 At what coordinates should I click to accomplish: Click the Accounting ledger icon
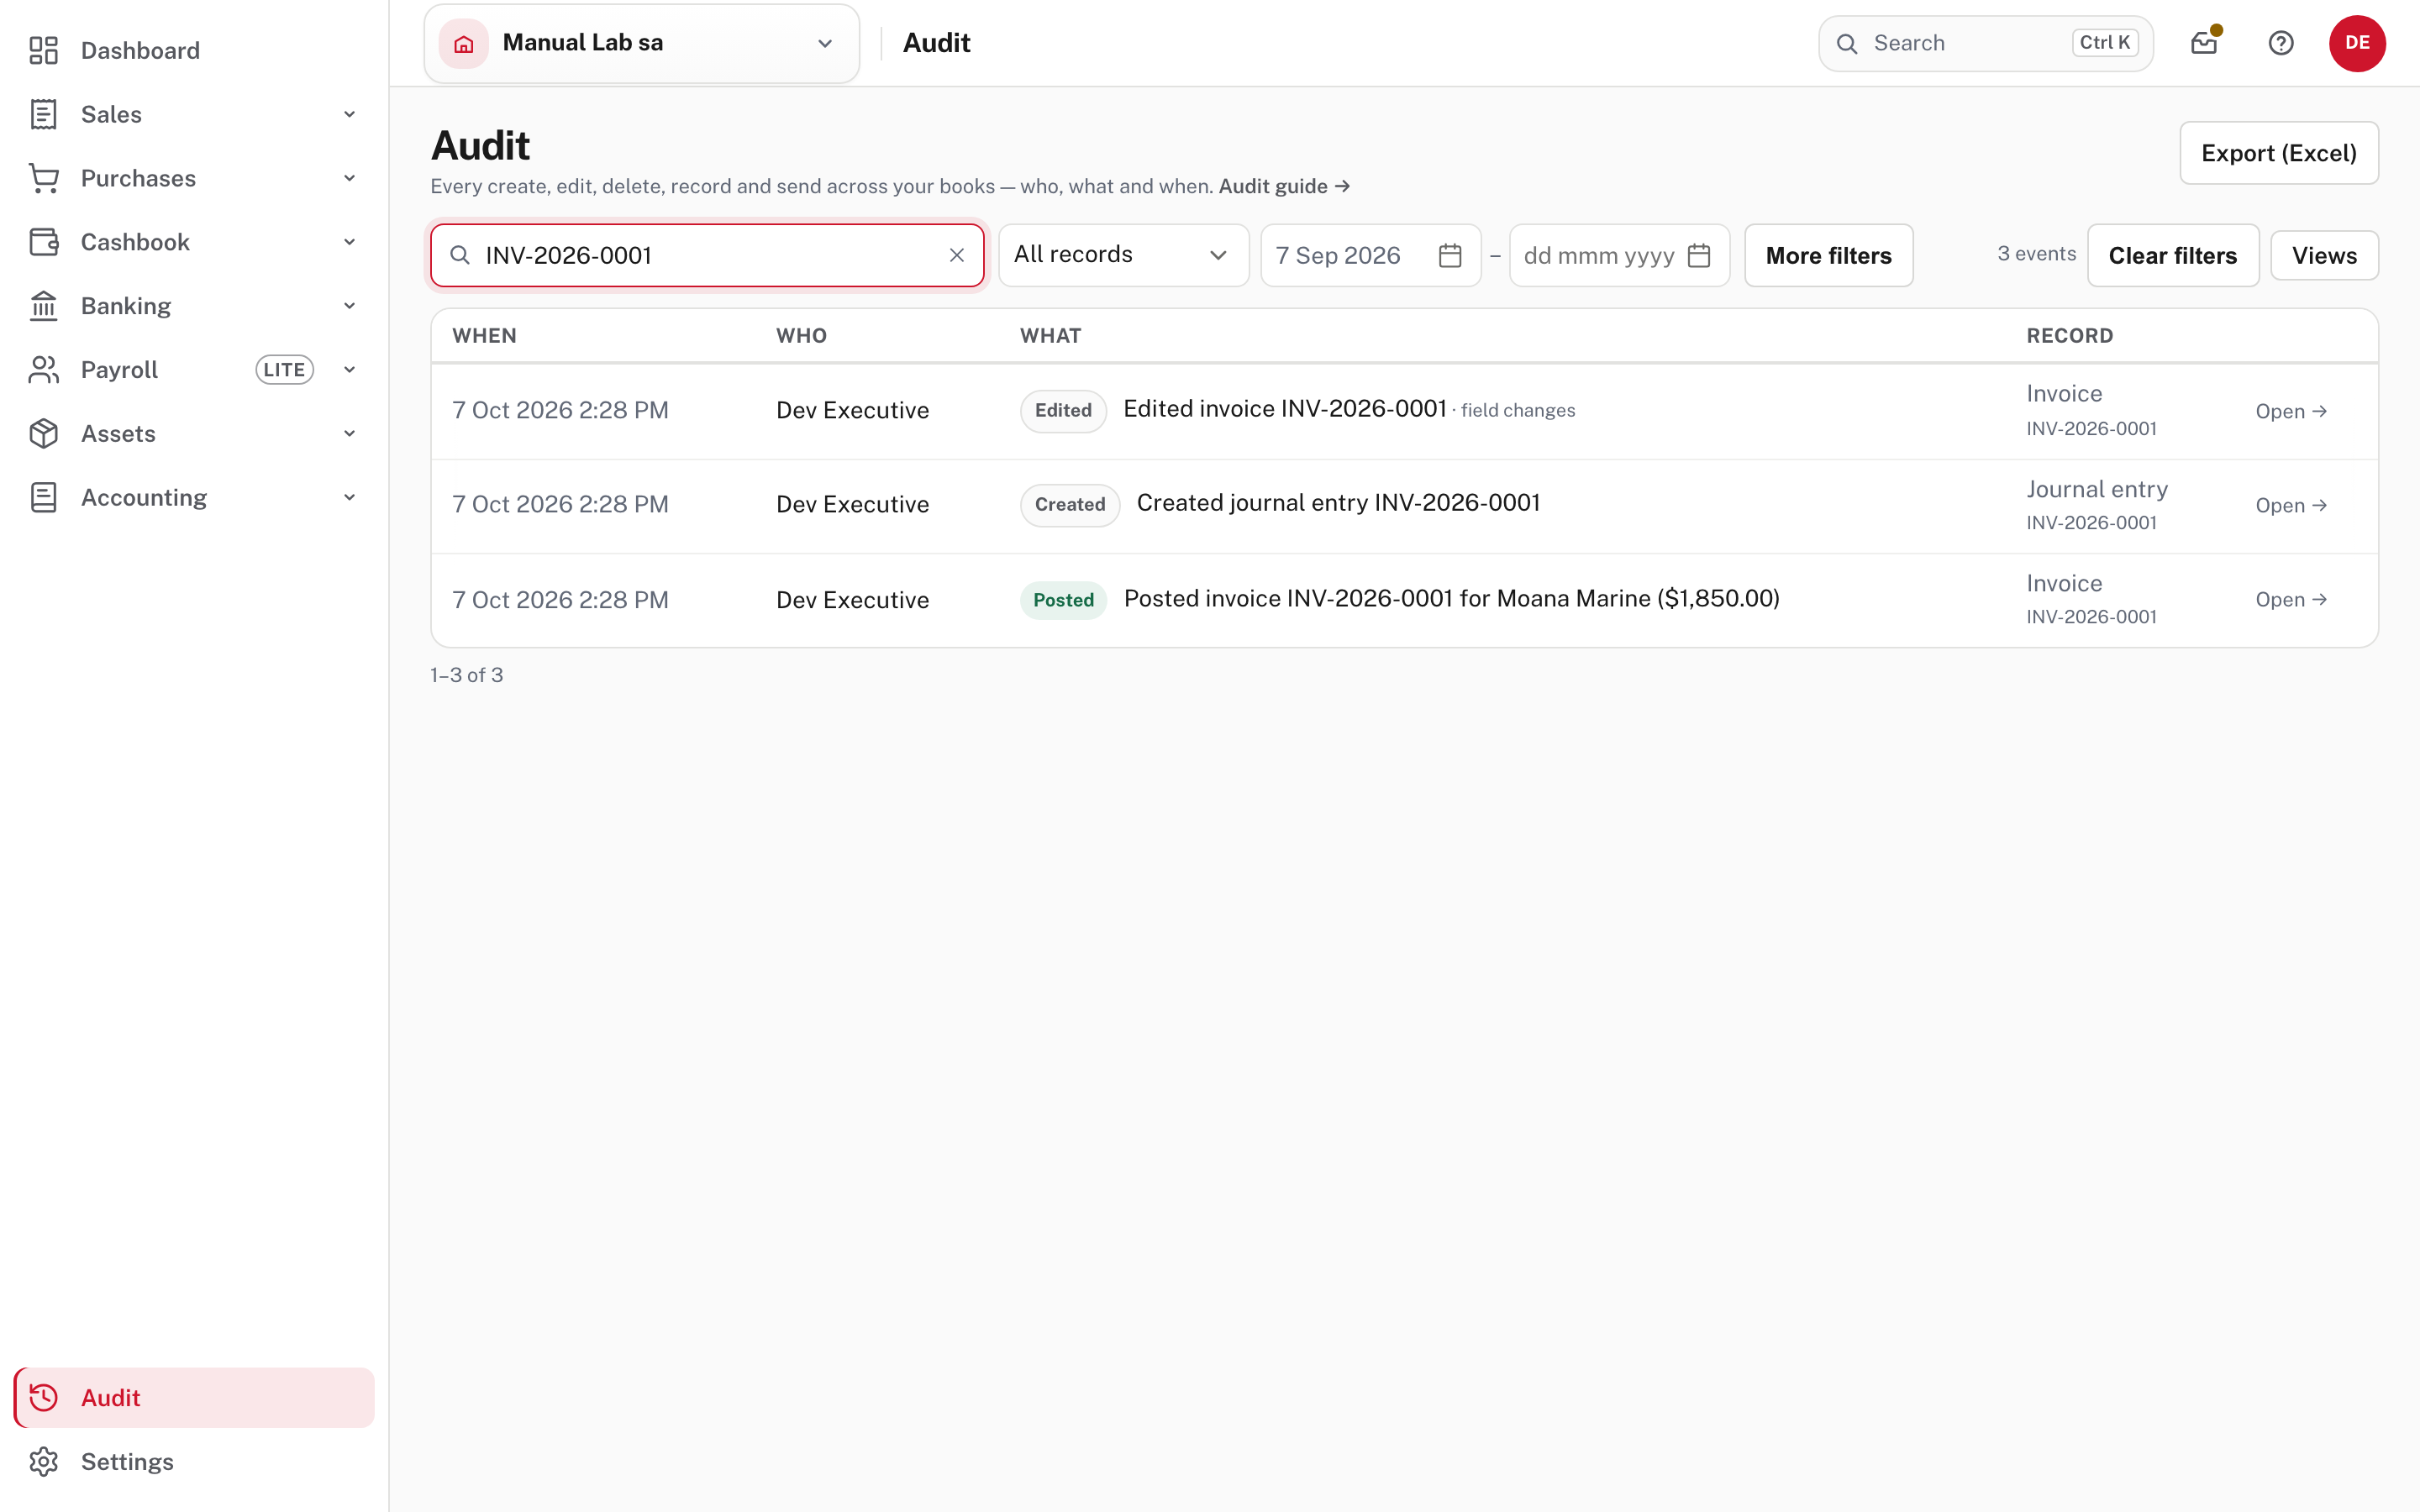click(x=43, y=498)
